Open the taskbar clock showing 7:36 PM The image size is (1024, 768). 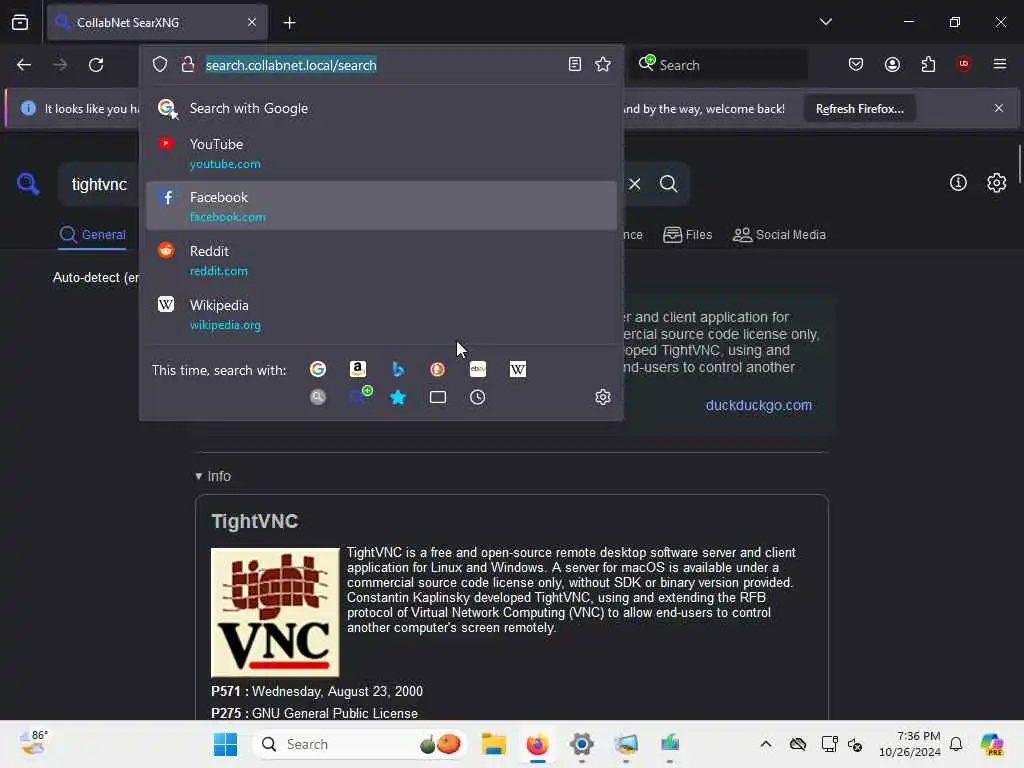point(910,744)
